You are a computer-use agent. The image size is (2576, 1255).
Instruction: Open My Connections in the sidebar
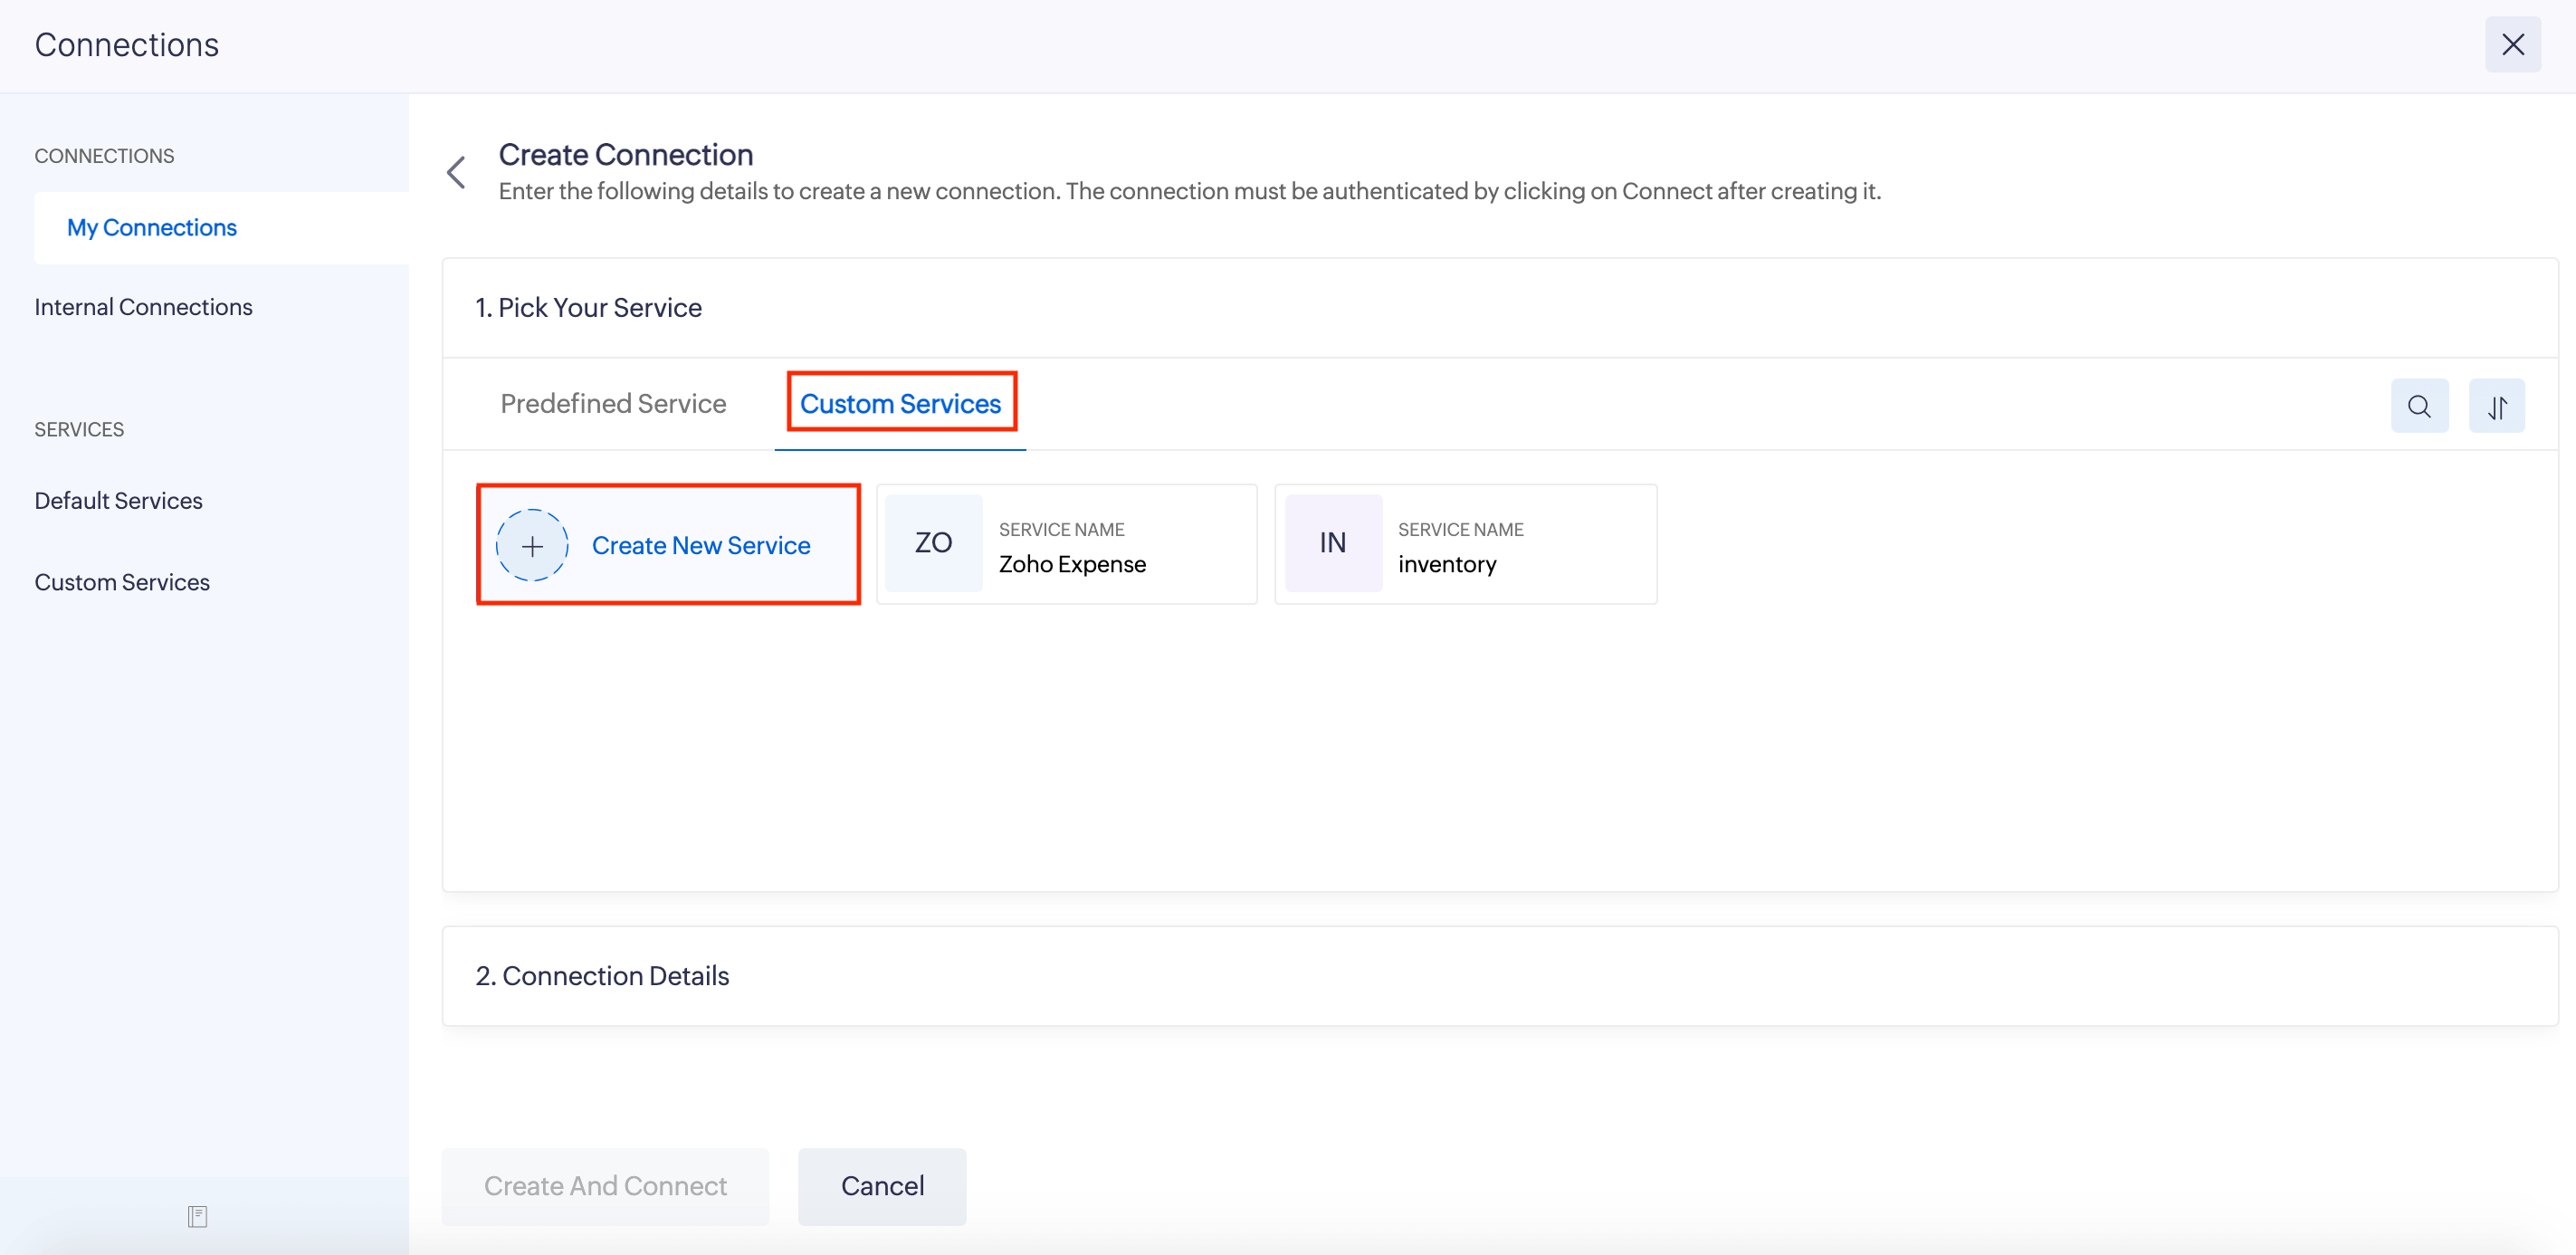[151, 227]
